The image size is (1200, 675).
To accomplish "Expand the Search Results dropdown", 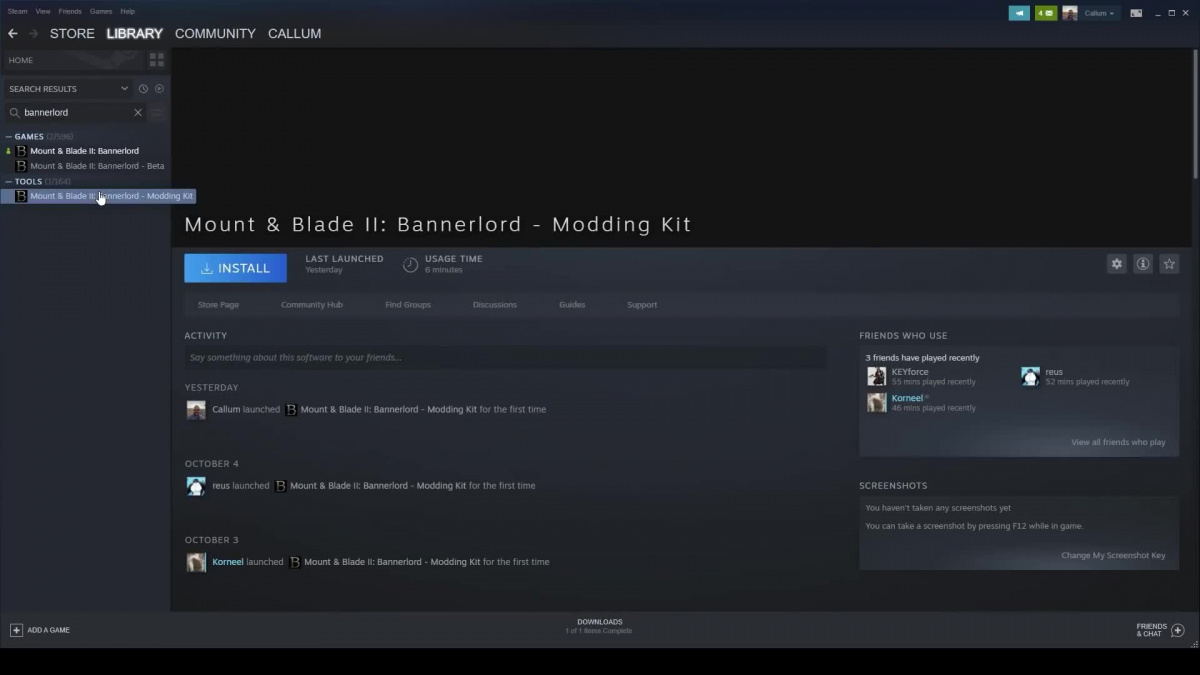I will tap(124, 89).
